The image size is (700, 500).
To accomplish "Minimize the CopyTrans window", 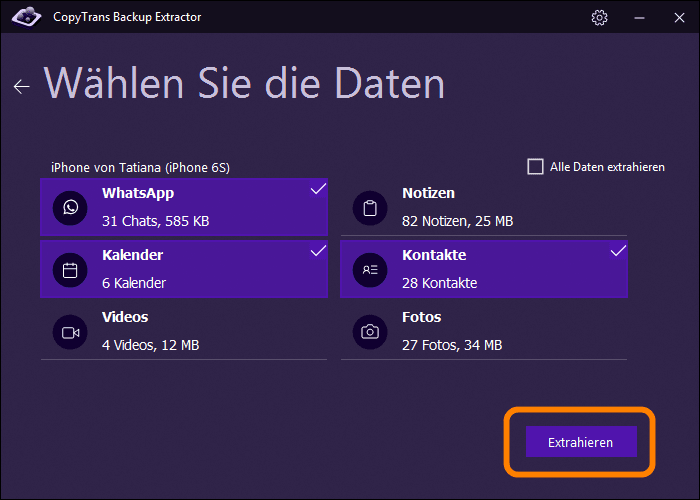I will pyautogui.click(x=639, y=18).
